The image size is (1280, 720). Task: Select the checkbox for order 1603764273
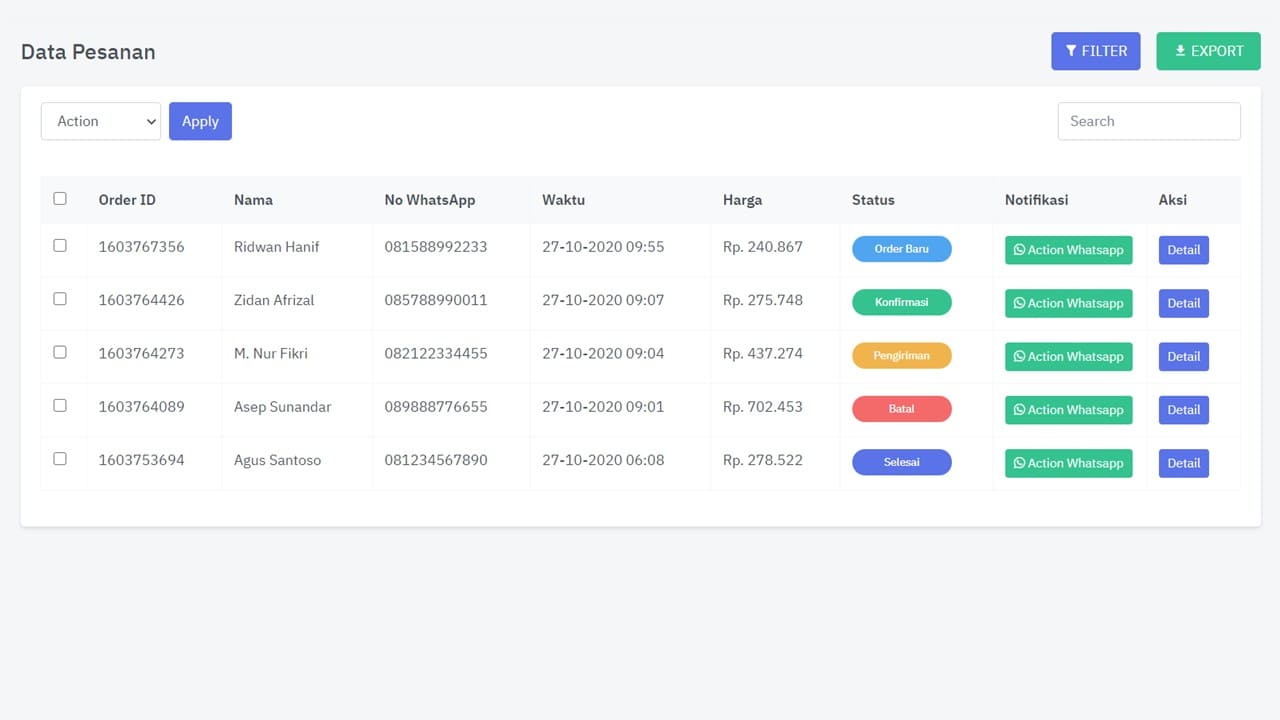tap(60, 352)
